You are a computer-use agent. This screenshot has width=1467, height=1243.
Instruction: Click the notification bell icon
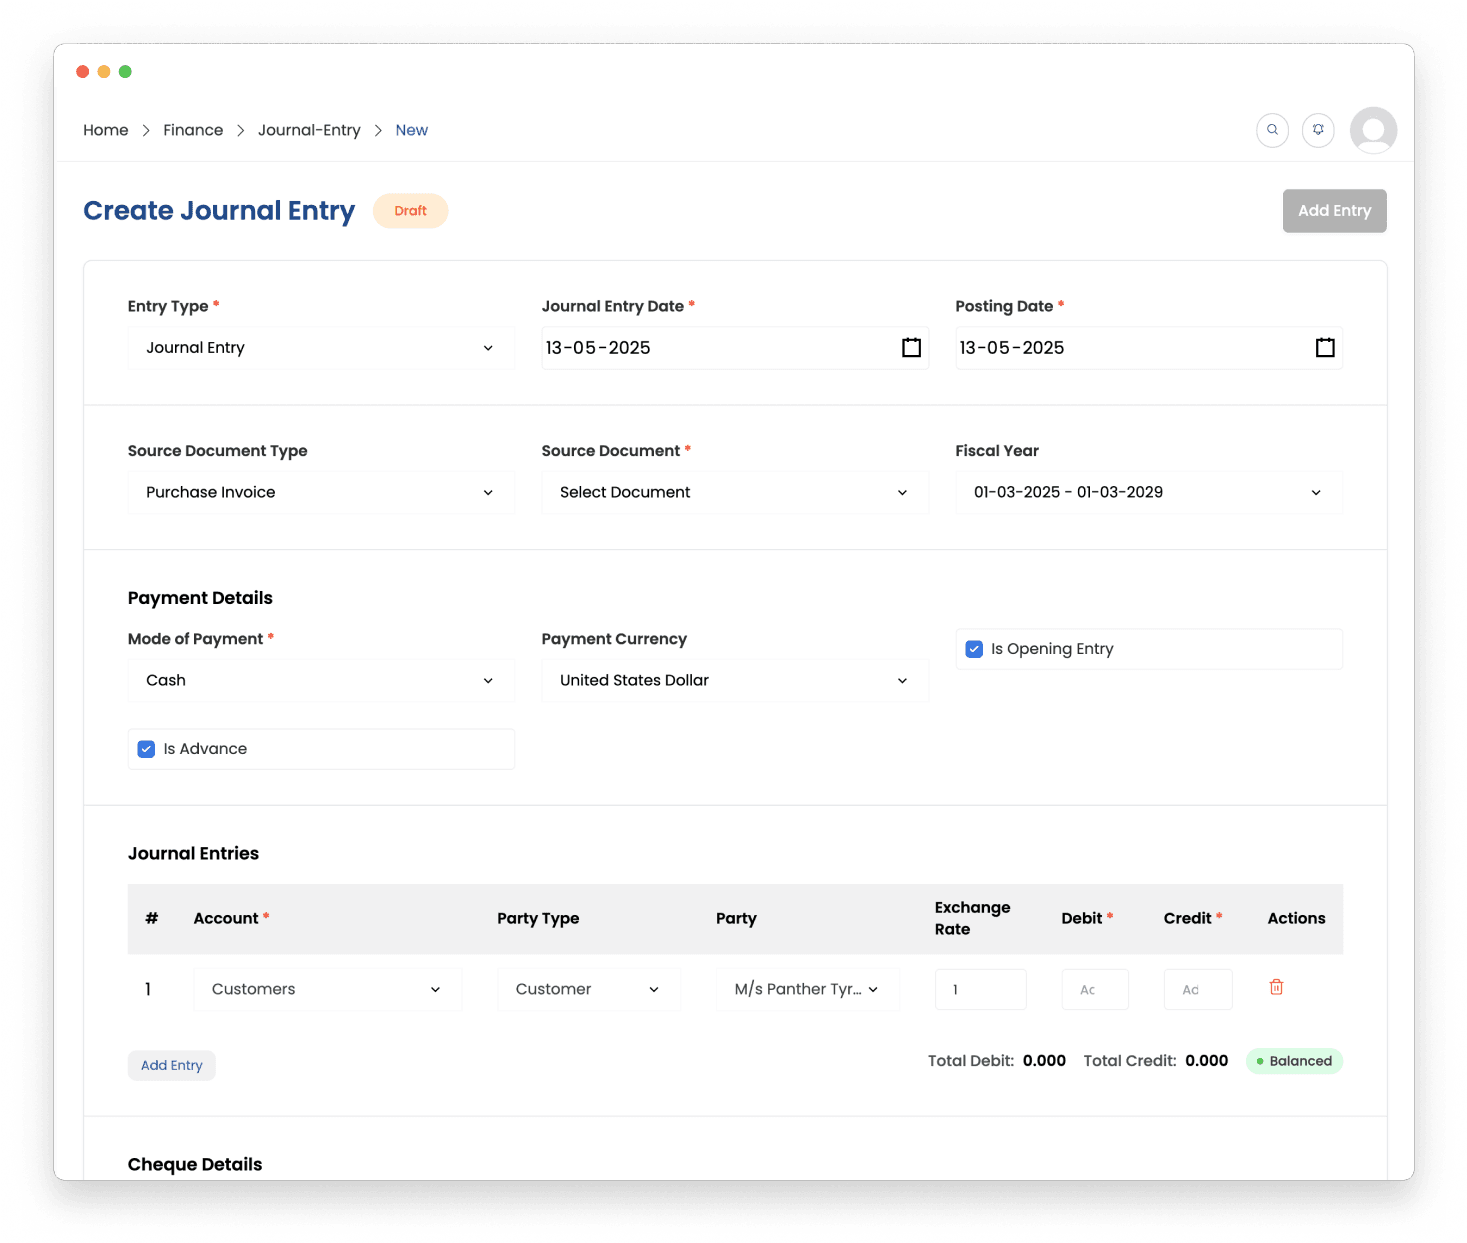coord(1318,130)
